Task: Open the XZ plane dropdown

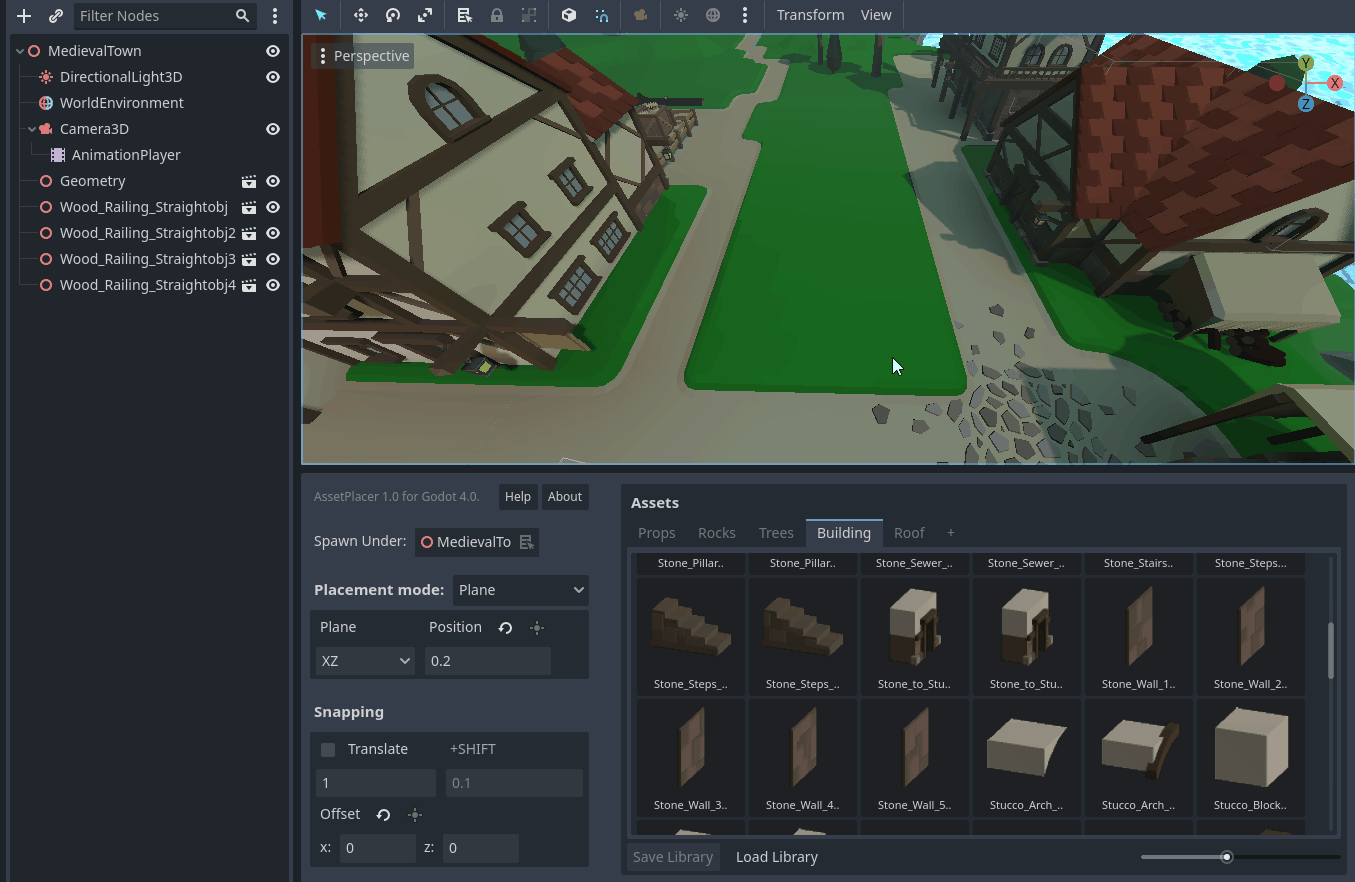Action: tap(365, 661)
